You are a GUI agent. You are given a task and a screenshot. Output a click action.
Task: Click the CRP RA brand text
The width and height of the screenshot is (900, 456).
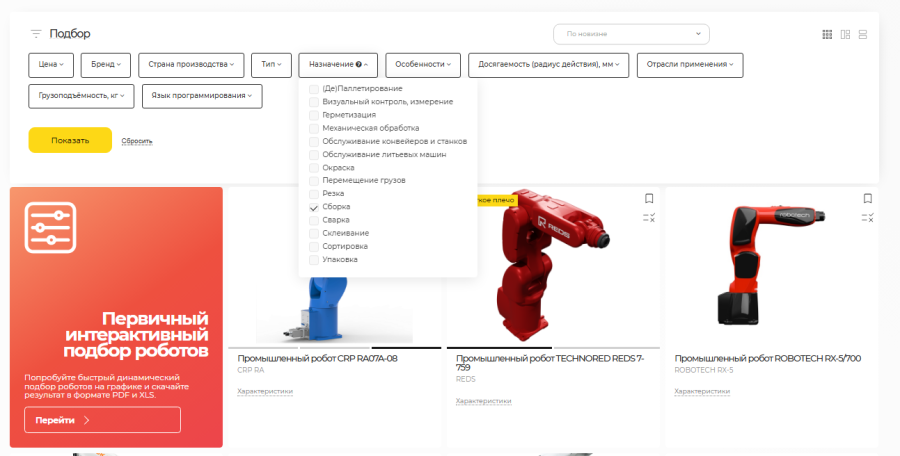(251, 370)
